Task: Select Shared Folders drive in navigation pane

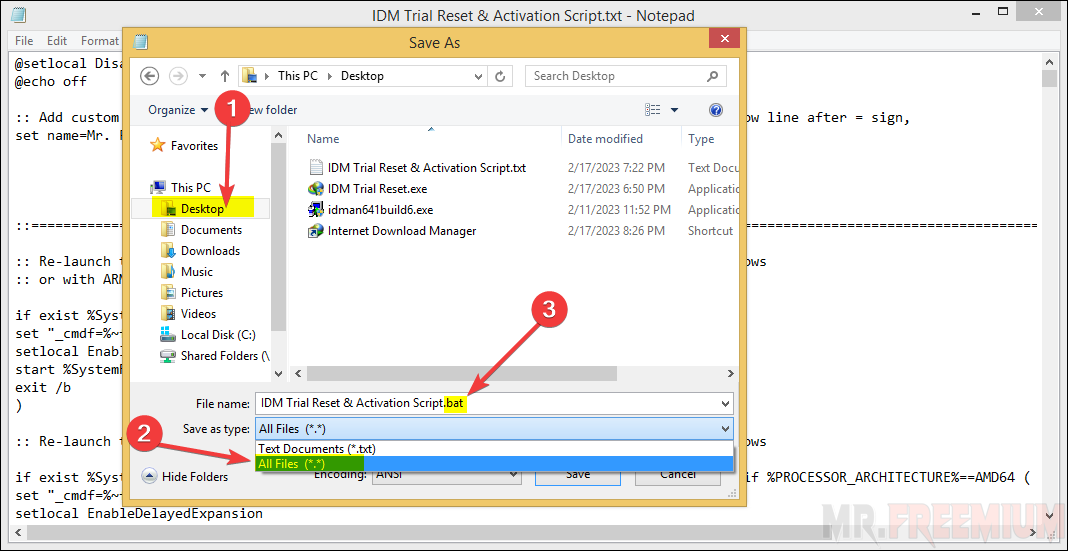Action: [x=225, y=356]
